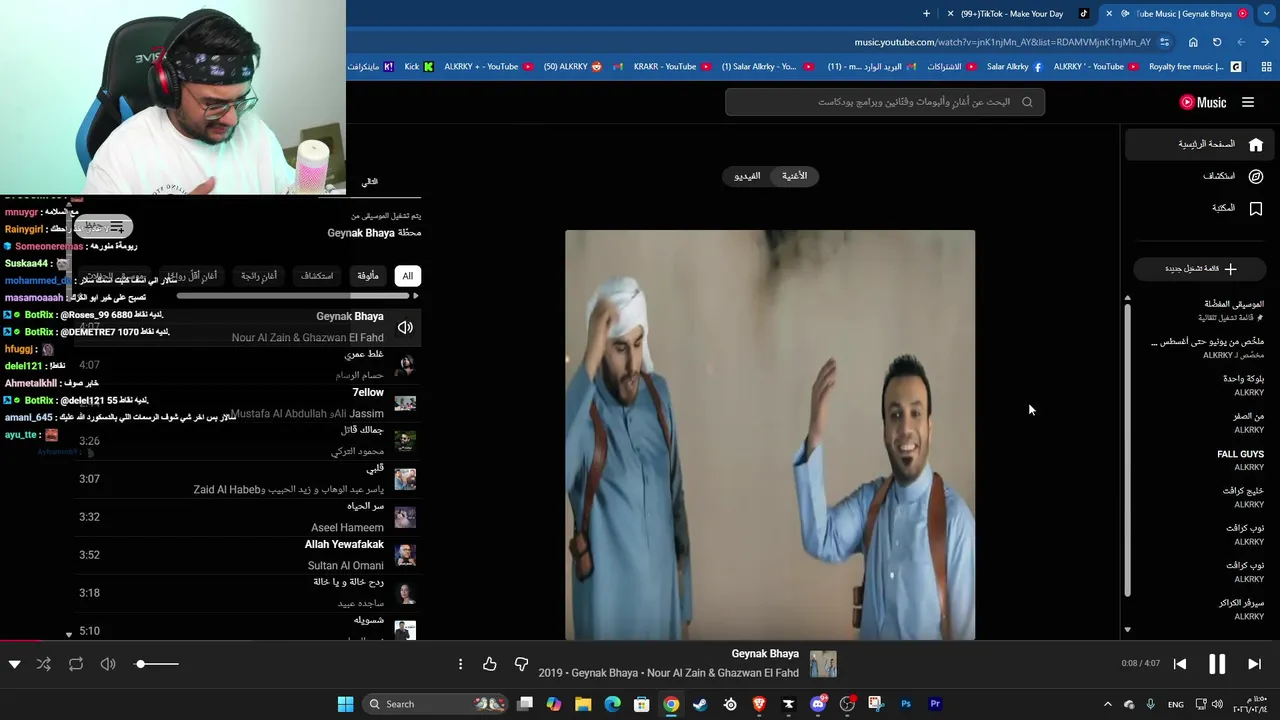This screenshot has width=1280, height=720.
Task: Play جمالك قاتل from the queue
Action: click(405, 441)
